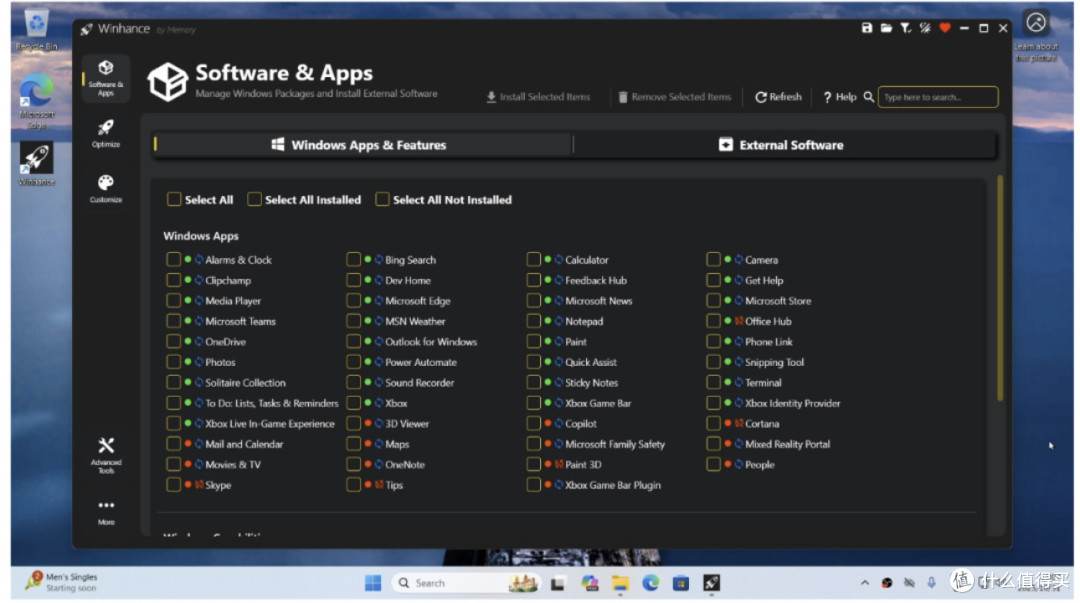
Task: Open the Optimize section in sidebar
Action: [x=106, y=132]
